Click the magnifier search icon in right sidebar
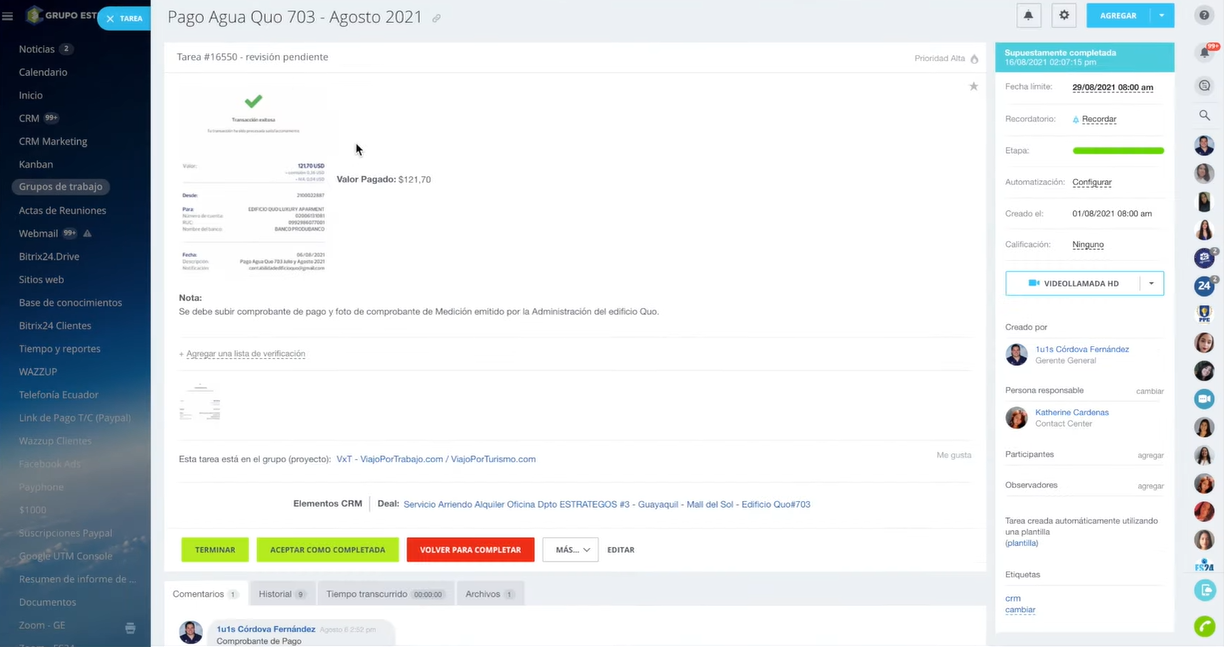 [1204, 116]
